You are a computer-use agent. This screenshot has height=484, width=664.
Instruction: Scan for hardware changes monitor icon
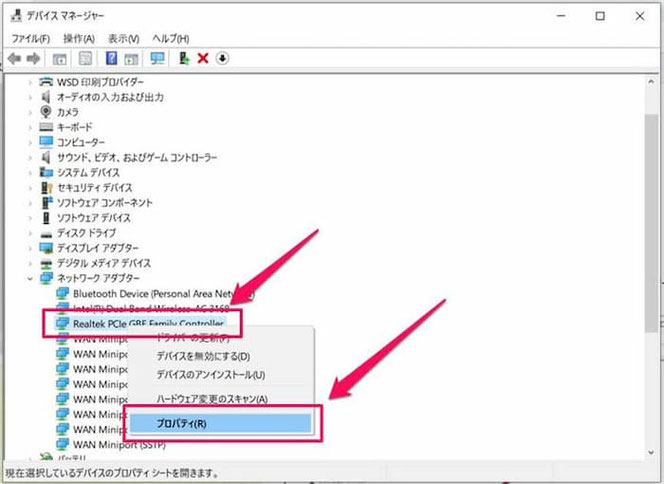[158, 58]
